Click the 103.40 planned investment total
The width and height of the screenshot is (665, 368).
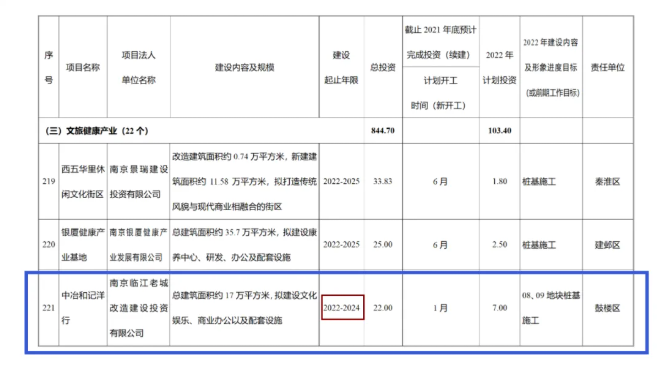pyautogui.click(x=500, y=131)
